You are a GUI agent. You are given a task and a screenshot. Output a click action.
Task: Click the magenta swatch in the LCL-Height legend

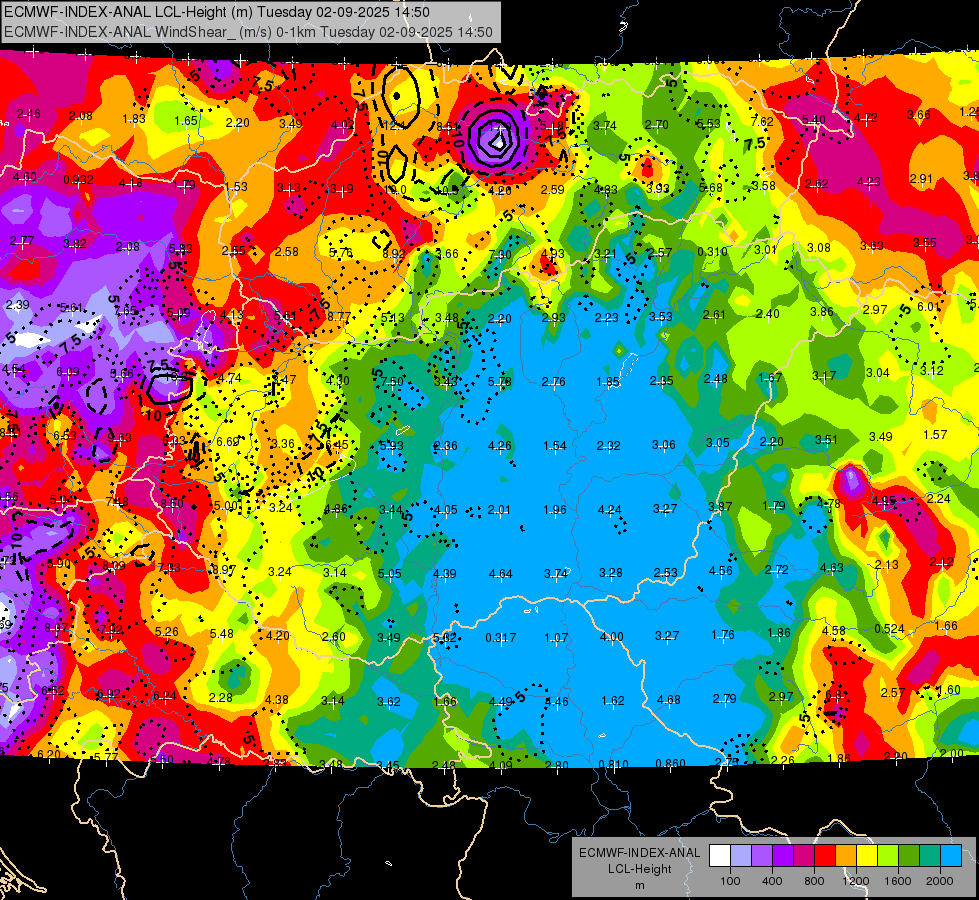804,856
